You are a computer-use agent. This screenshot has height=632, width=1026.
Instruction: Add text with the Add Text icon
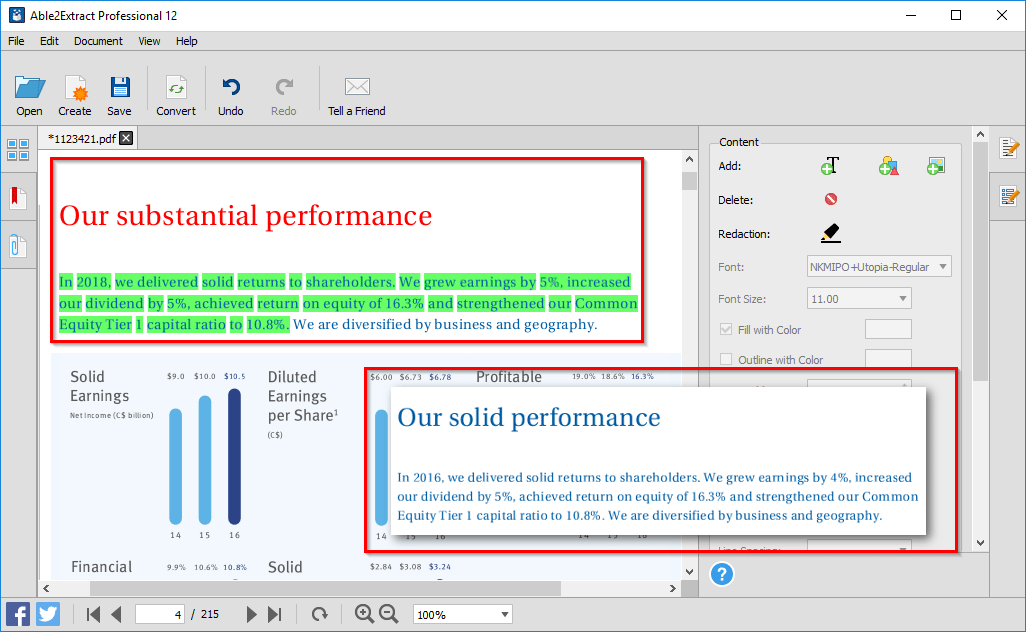pos(830,166)
